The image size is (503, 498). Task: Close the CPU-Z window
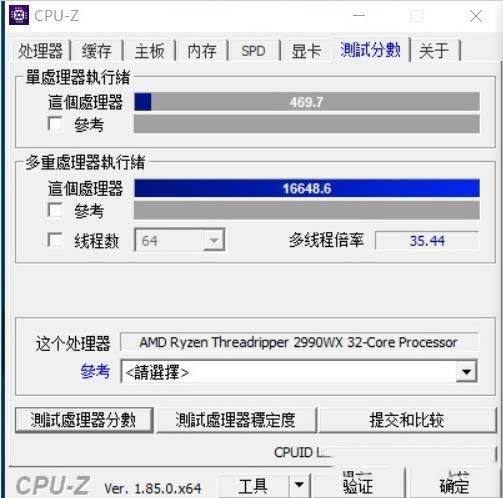pyautogui.click(x=476, y=16)
